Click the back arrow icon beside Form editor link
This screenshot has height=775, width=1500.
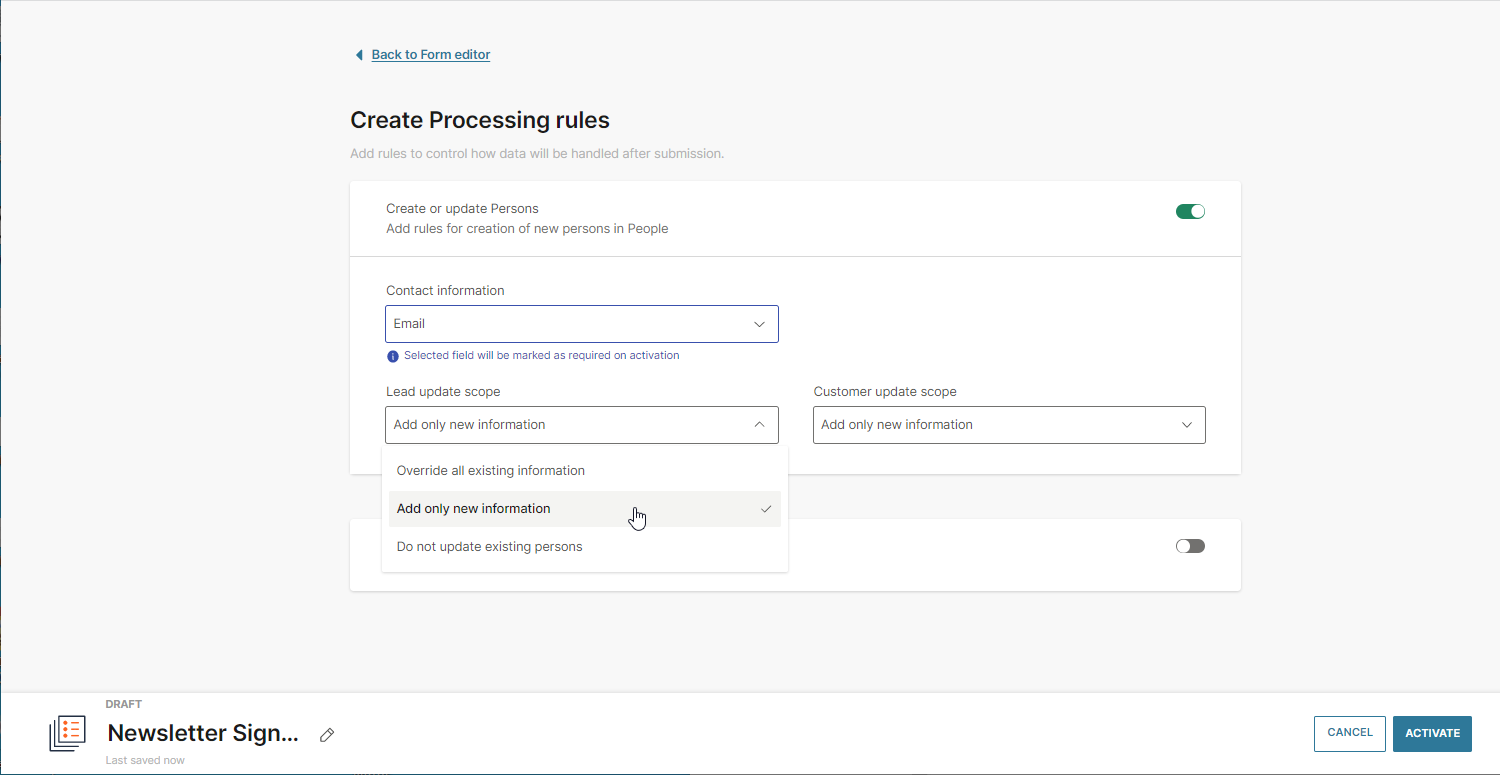click(358, 55)
